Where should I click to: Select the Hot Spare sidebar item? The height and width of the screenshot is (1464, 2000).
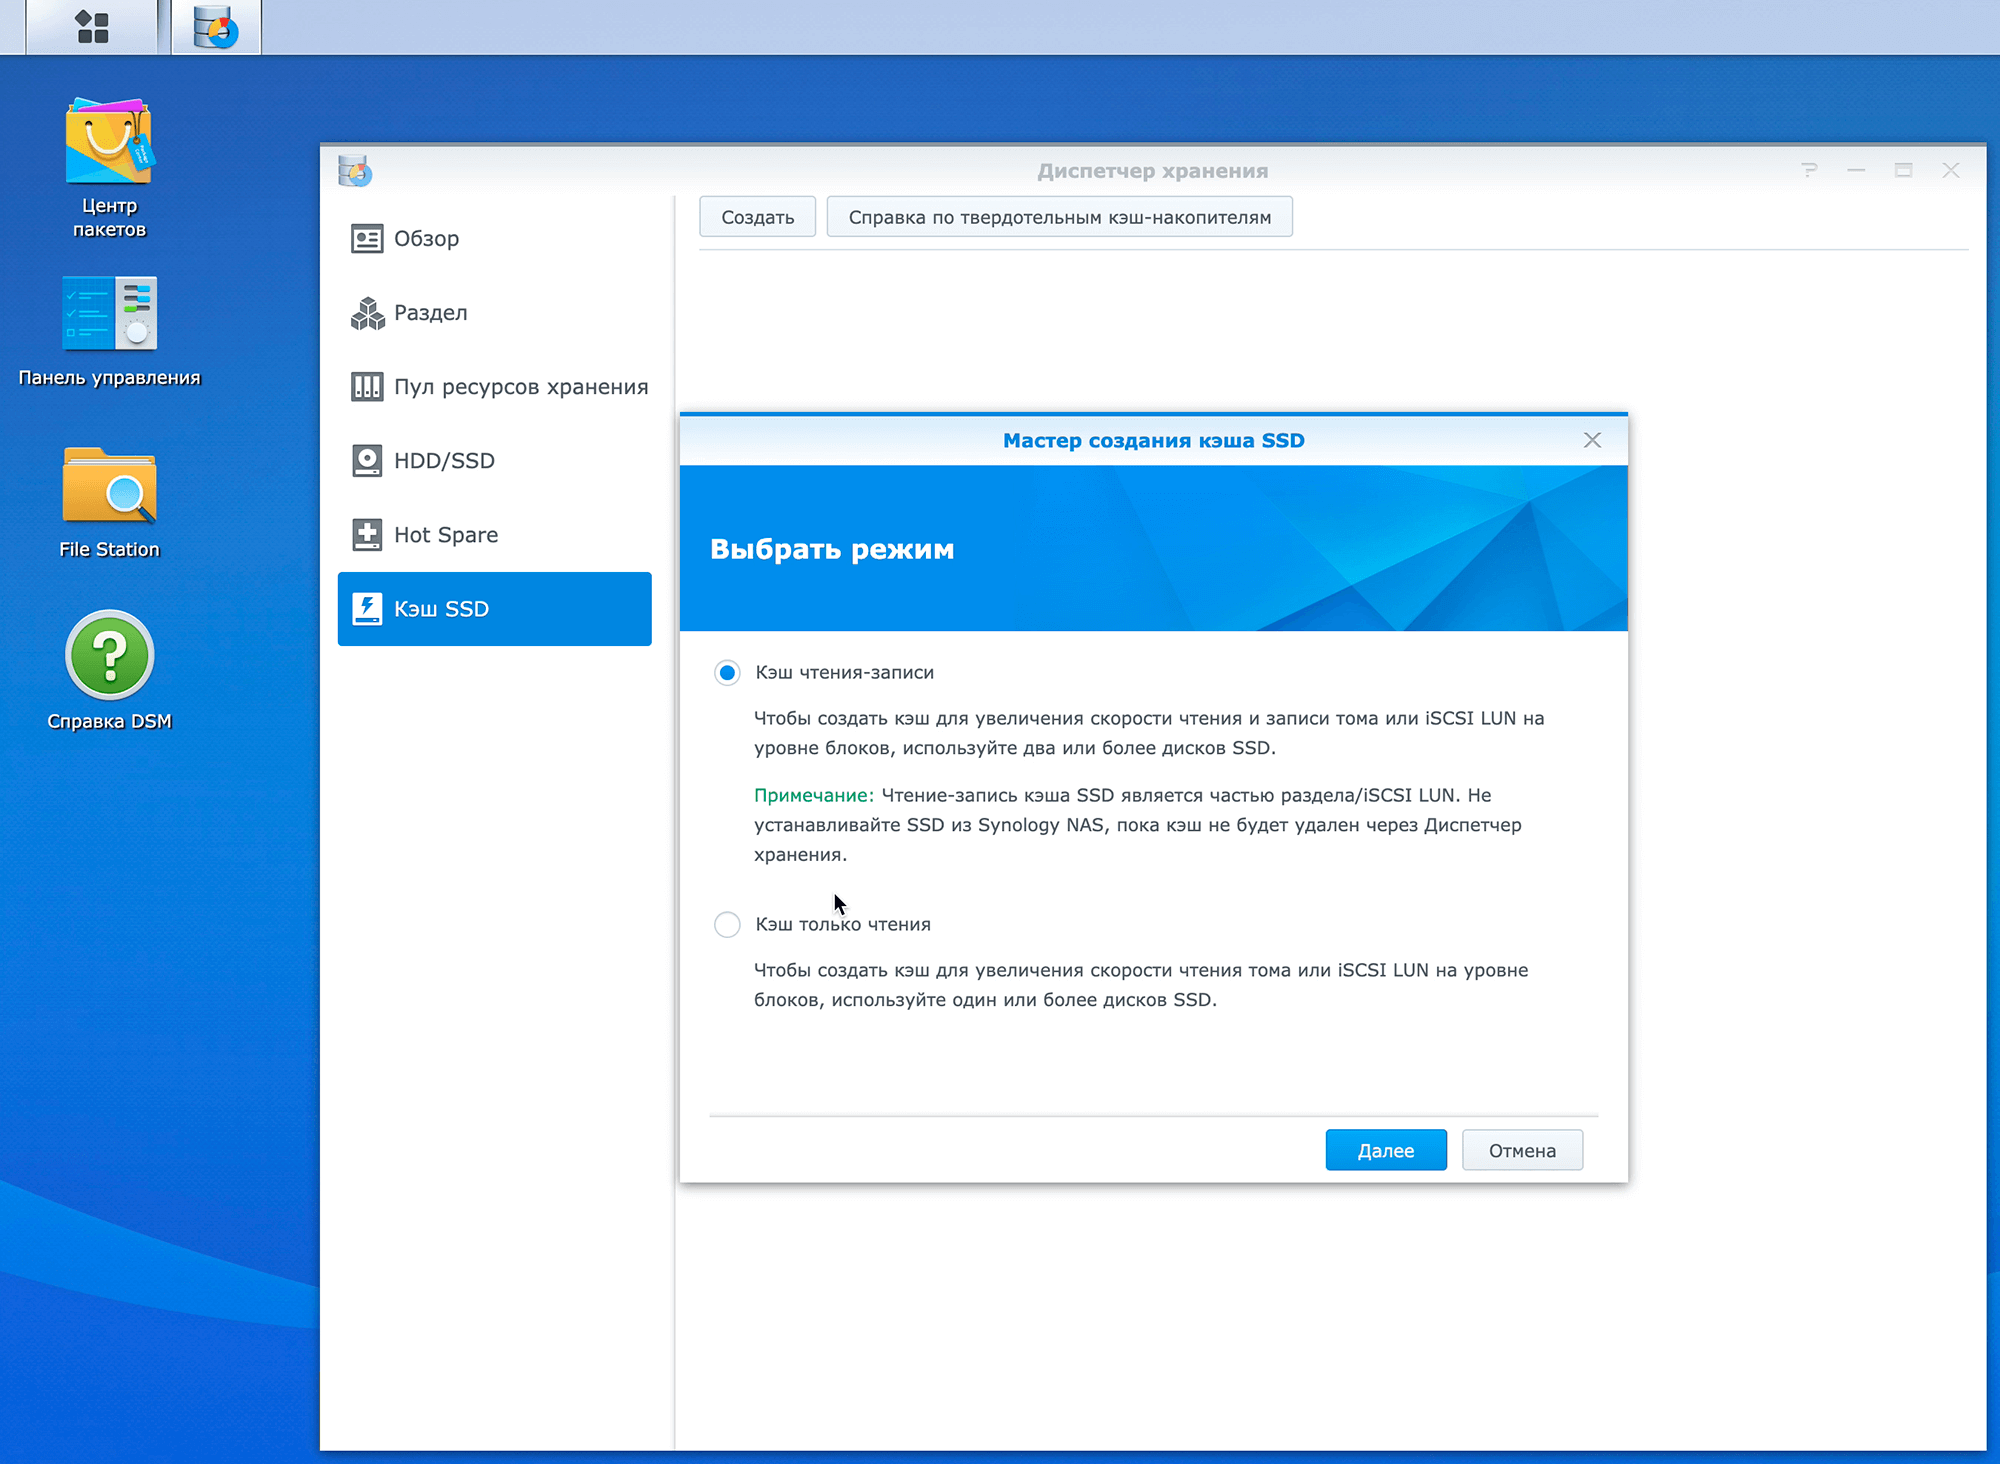(x=445, y=535)
